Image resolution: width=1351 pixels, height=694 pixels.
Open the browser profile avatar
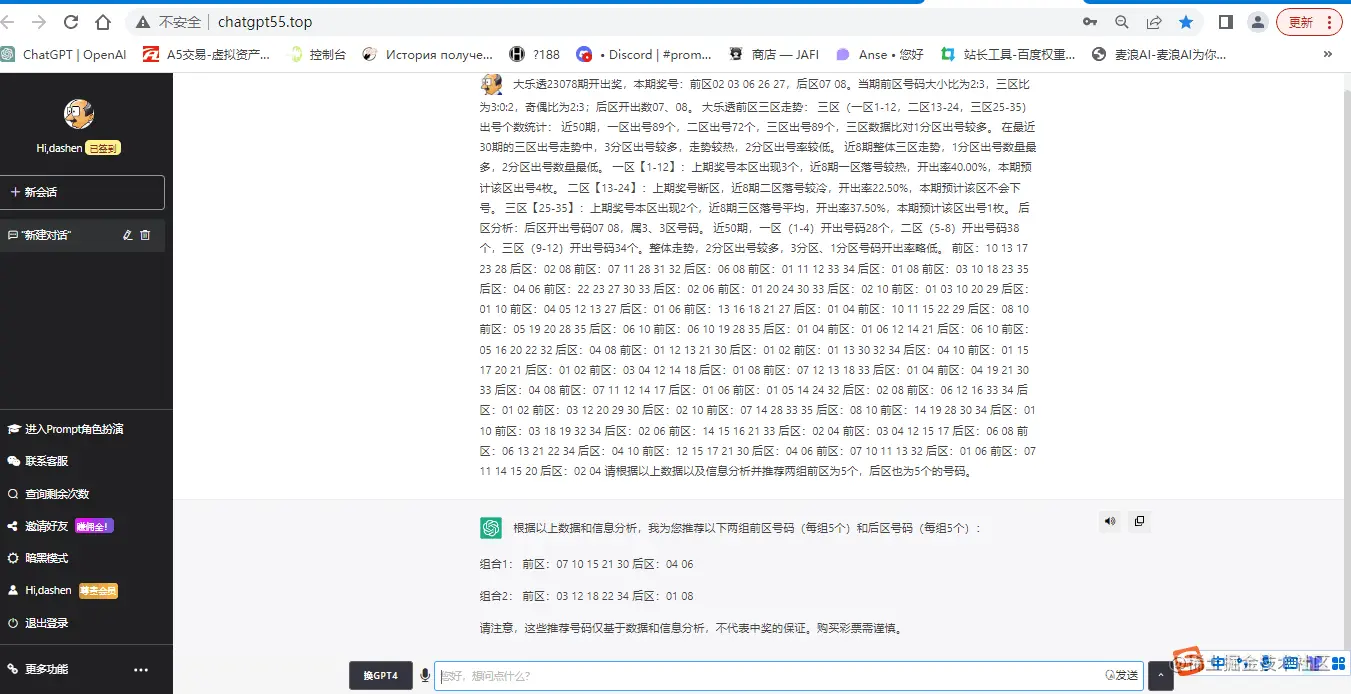(1258, 22)
